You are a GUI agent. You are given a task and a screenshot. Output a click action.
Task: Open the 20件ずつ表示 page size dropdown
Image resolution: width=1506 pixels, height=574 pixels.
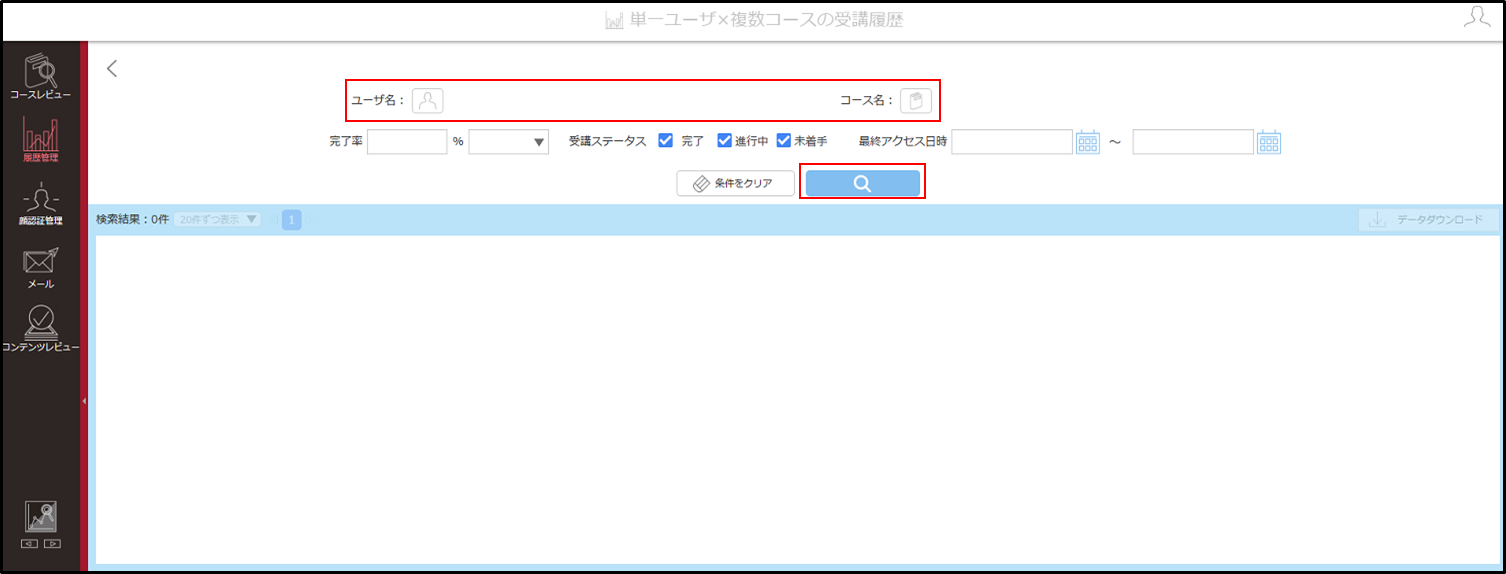pyautogui.click(x=217, y=219)
